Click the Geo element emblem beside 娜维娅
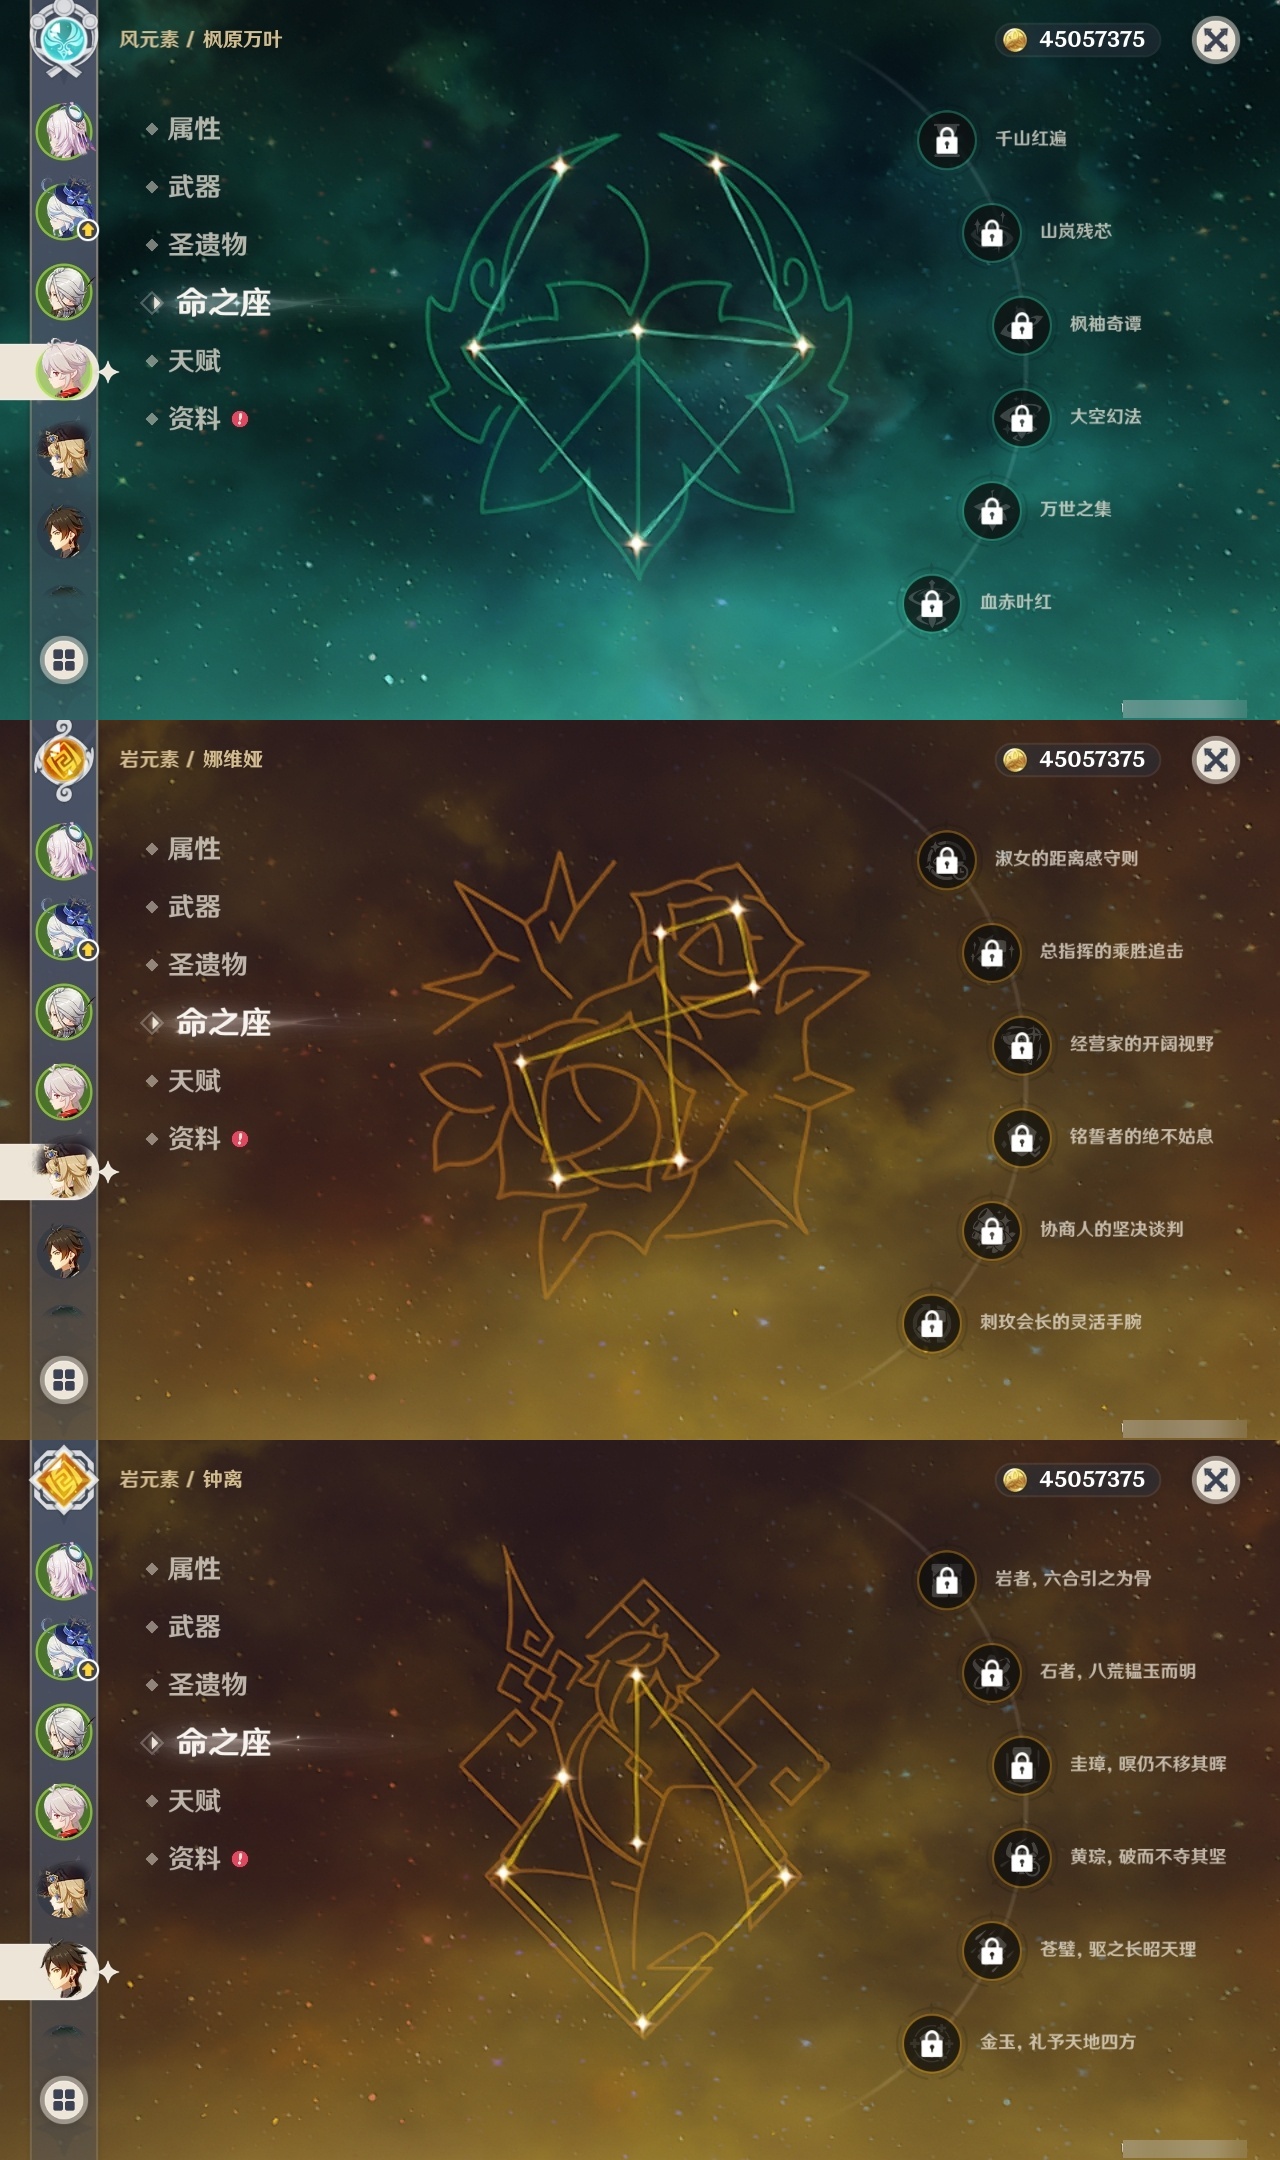The image size is (1280, 2160). tap(64, 760)
